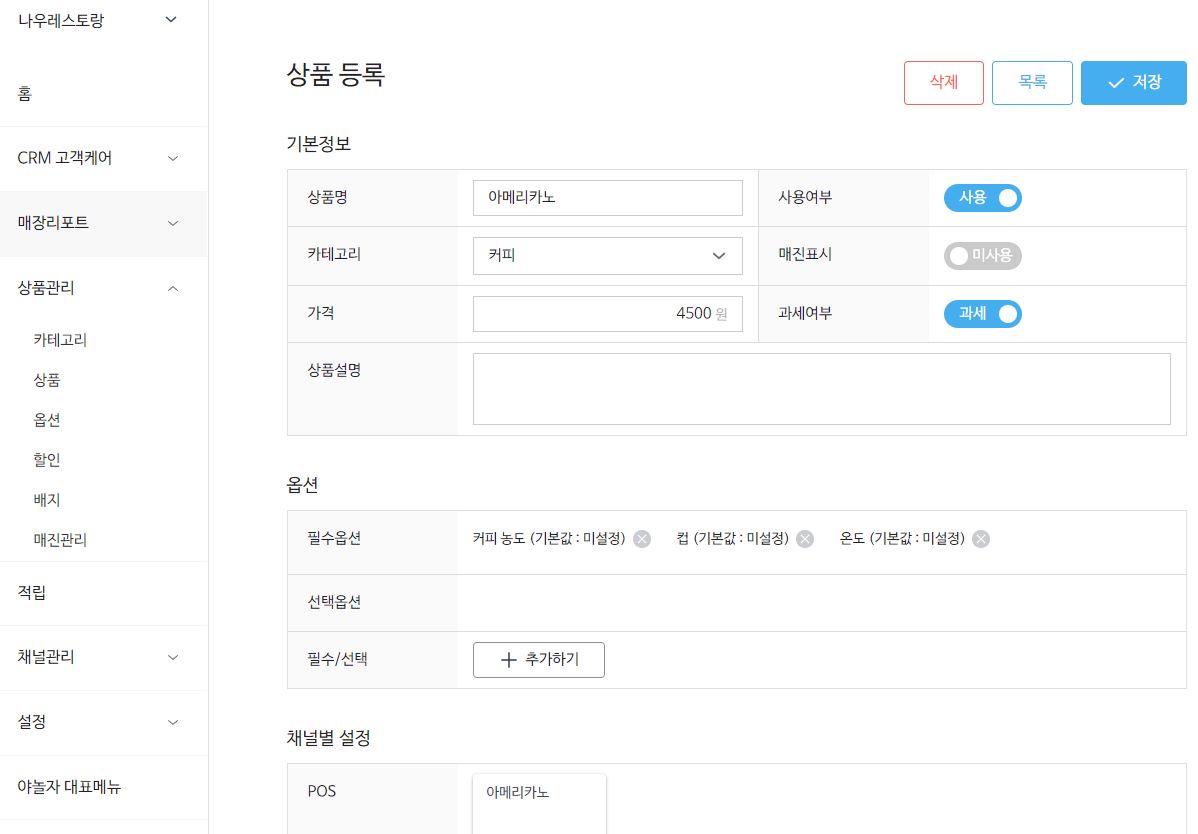Click the 목록 button
The image size is (1198, 834).
click(x=1032, y=82)
